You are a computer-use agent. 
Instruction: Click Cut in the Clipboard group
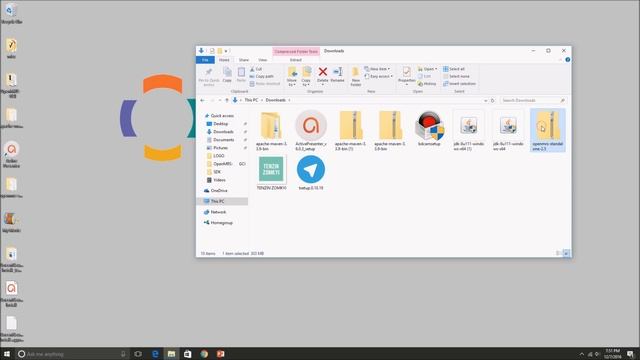[x=256, y=69]
